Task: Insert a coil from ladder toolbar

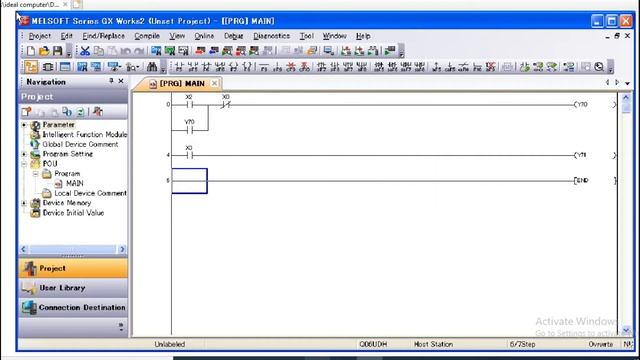Action: (233, 67)
